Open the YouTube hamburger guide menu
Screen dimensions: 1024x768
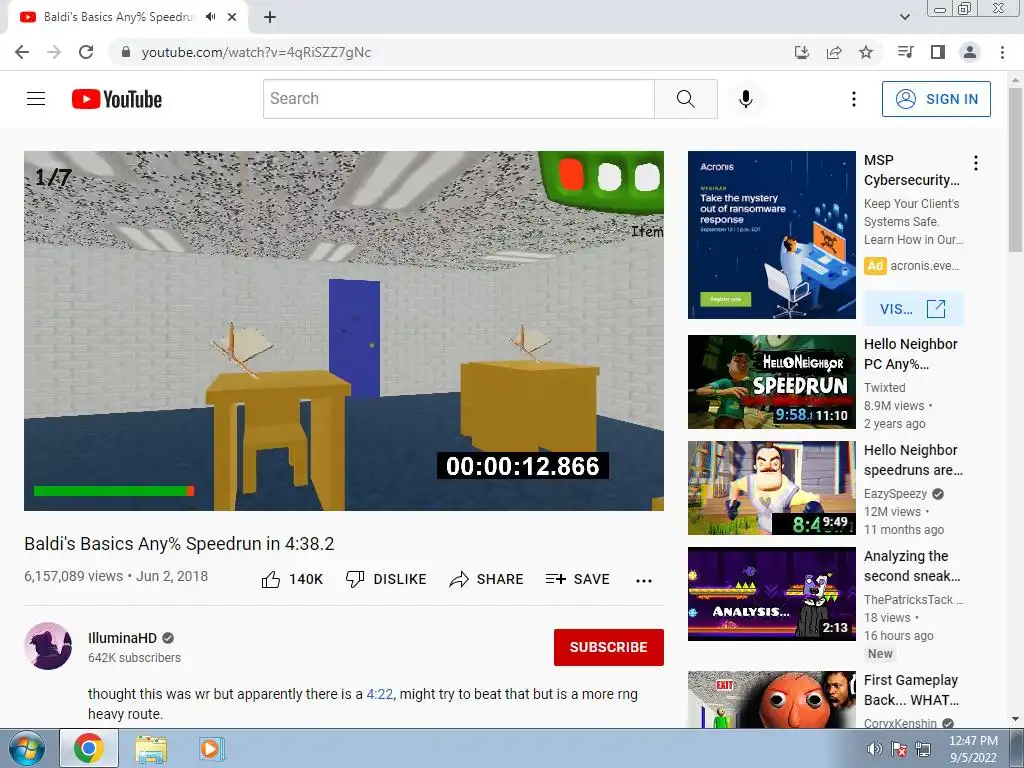tap(36, 99)
